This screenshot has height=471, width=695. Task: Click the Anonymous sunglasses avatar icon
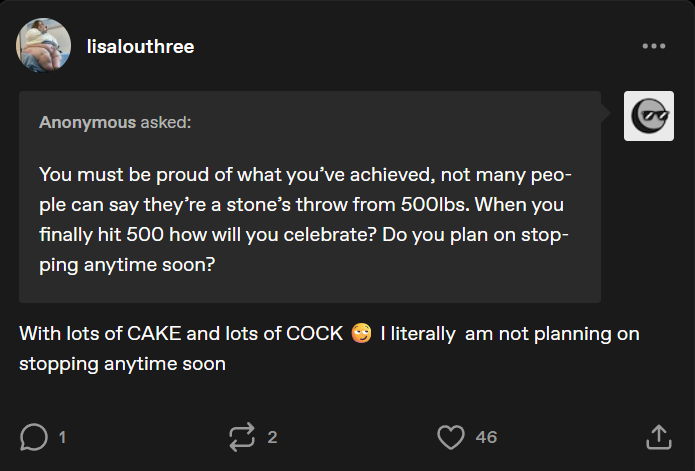(x=648, y=117)
